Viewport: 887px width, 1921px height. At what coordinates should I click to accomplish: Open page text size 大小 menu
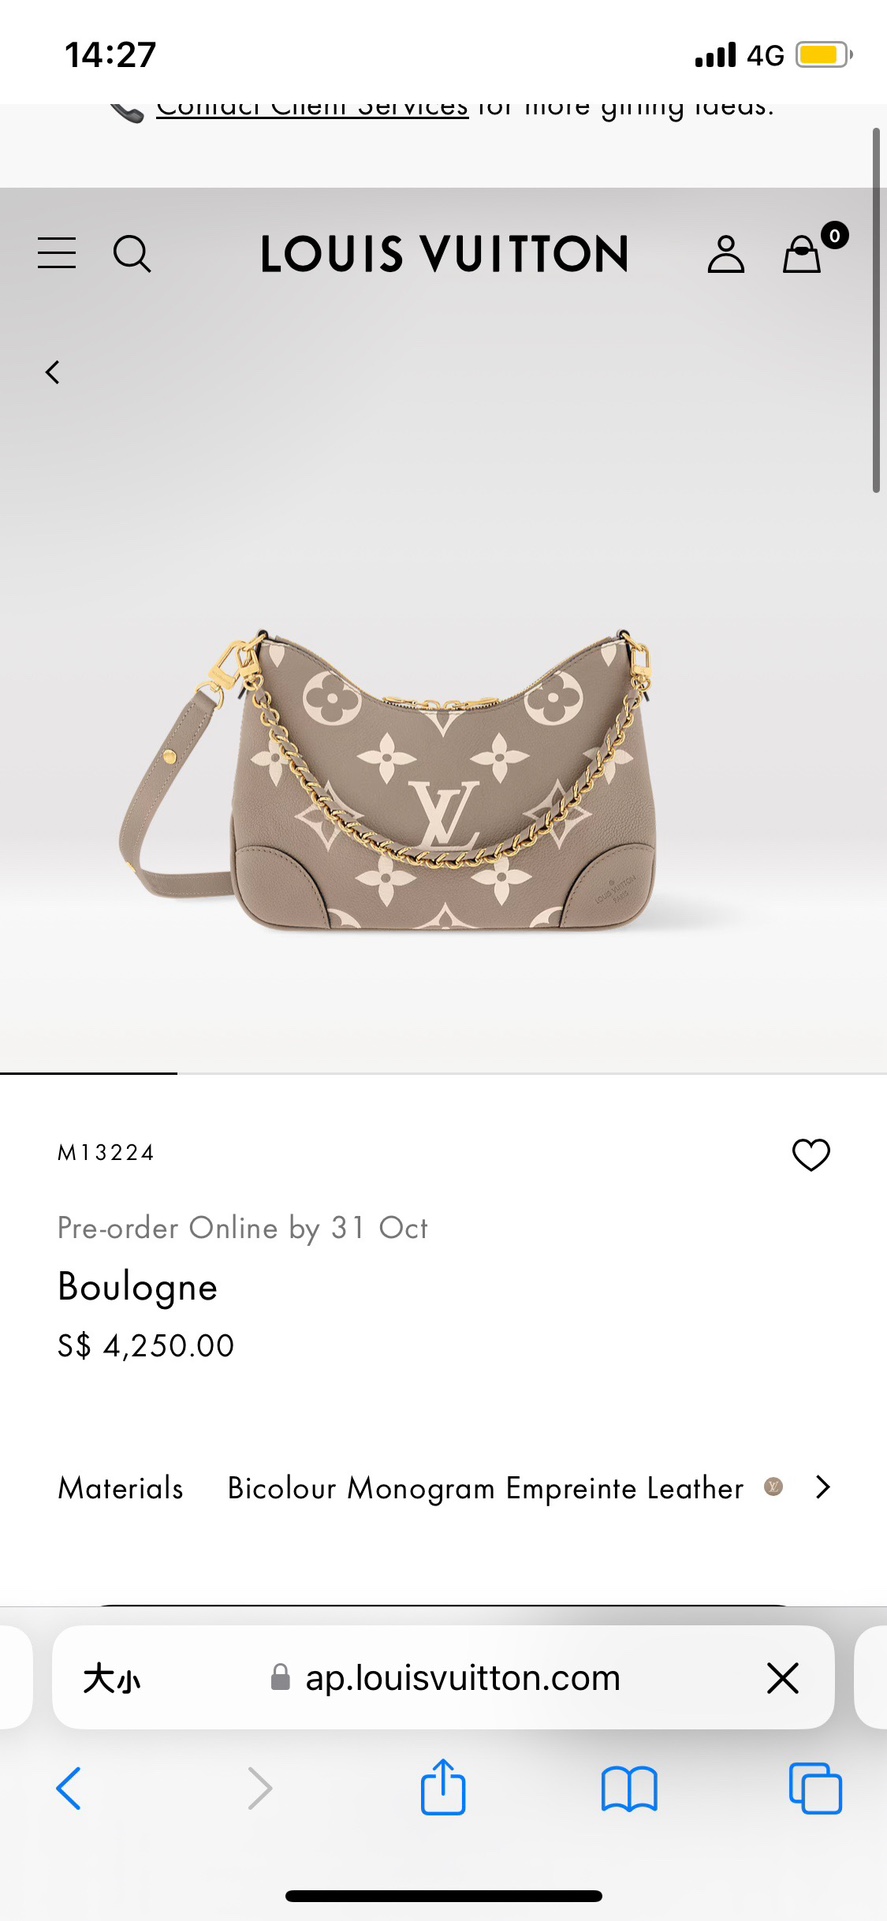[112, 1678]
